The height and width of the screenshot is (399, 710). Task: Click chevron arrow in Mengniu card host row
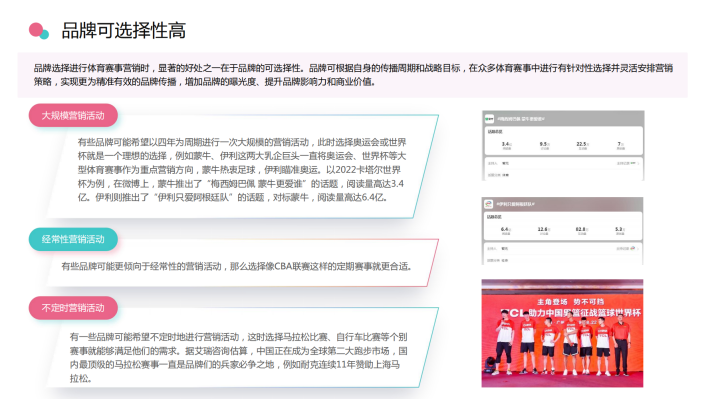[638, 163]
